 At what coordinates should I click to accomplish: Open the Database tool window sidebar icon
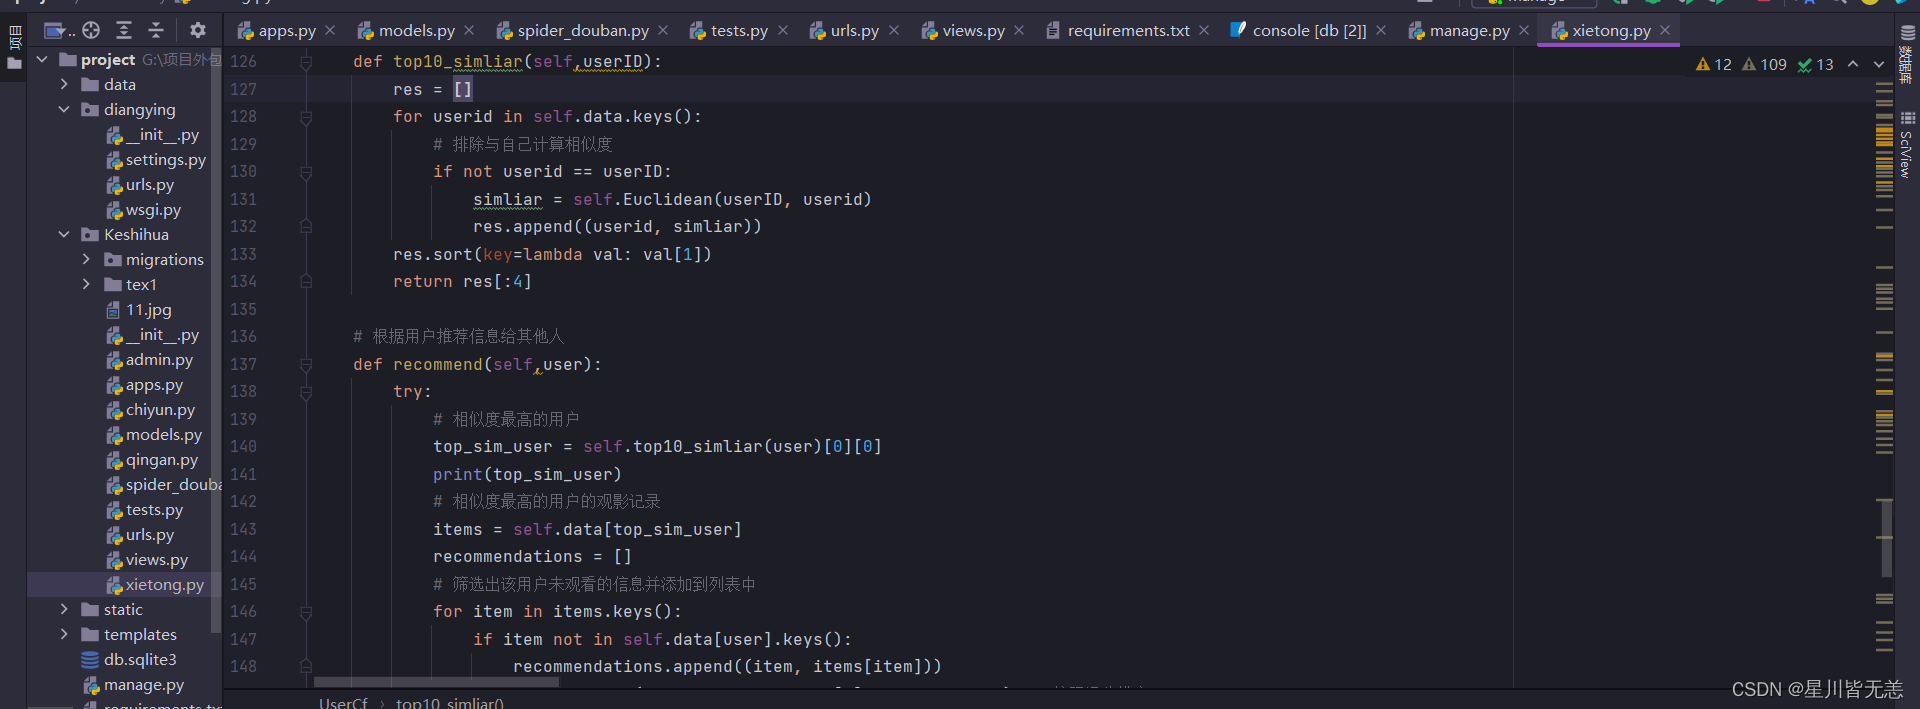pos(1907,55)
